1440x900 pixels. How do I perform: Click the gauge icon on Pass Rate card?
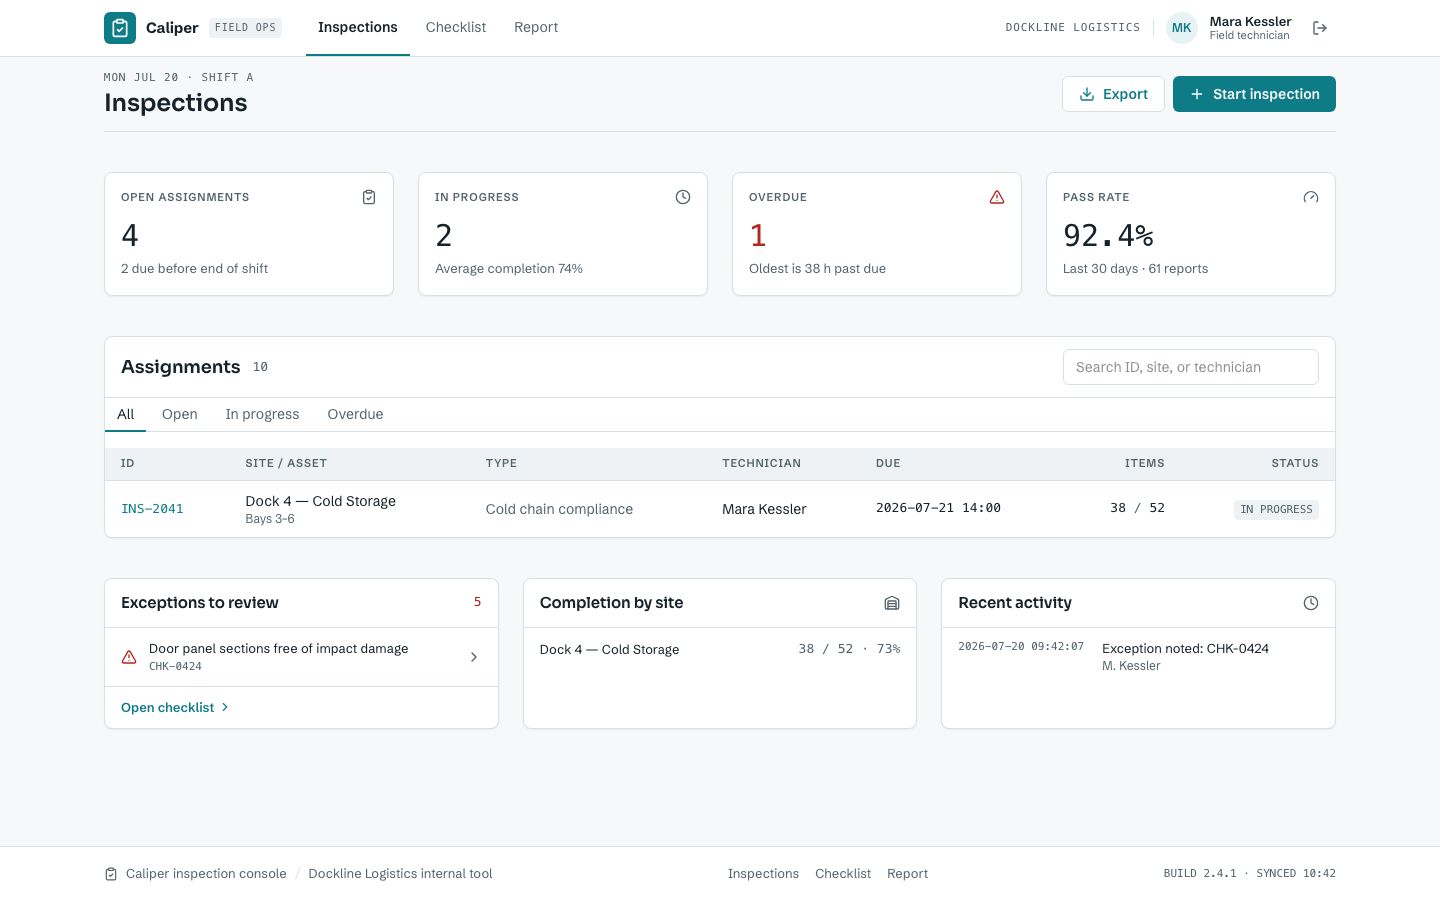tap(1311, 197)
